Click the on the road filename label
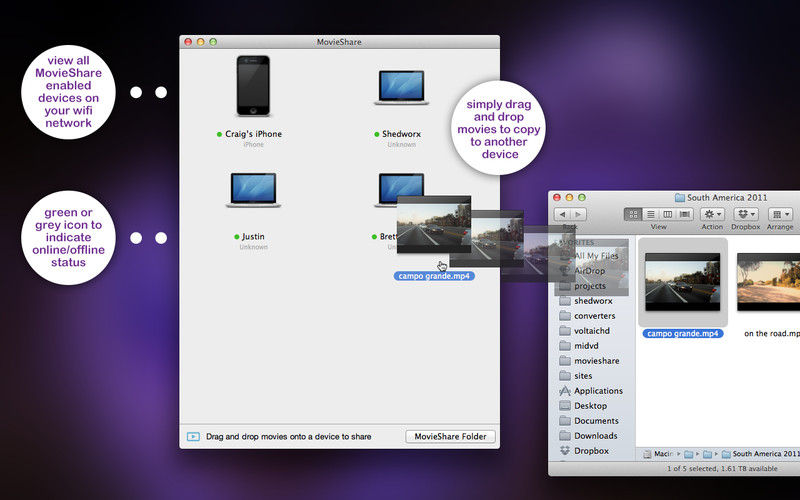Viewport: 800px width, 500px height. [772, 334]
